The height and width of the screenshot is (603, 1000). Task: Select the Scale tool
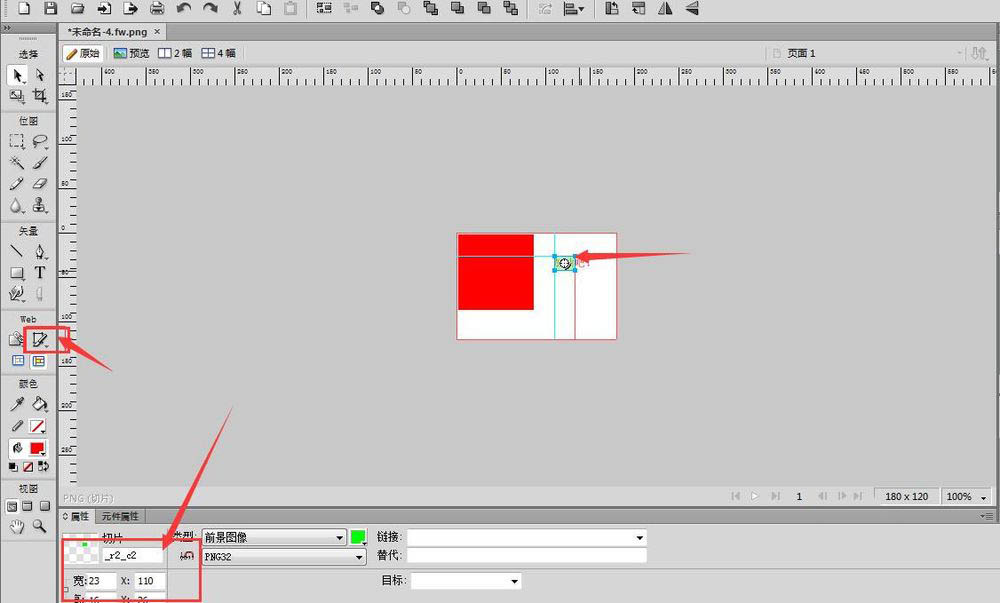pyautogui.click(x=17, y=96)
